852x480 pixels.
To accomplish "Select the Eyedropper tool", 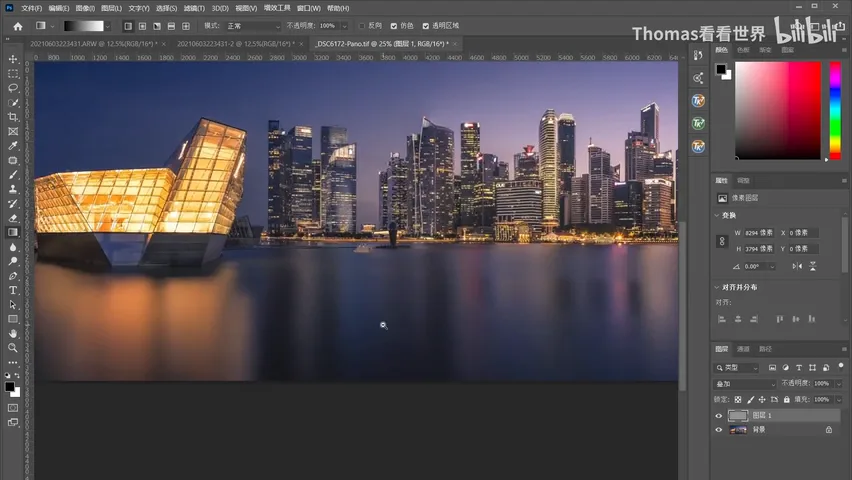I will point(13,146).
